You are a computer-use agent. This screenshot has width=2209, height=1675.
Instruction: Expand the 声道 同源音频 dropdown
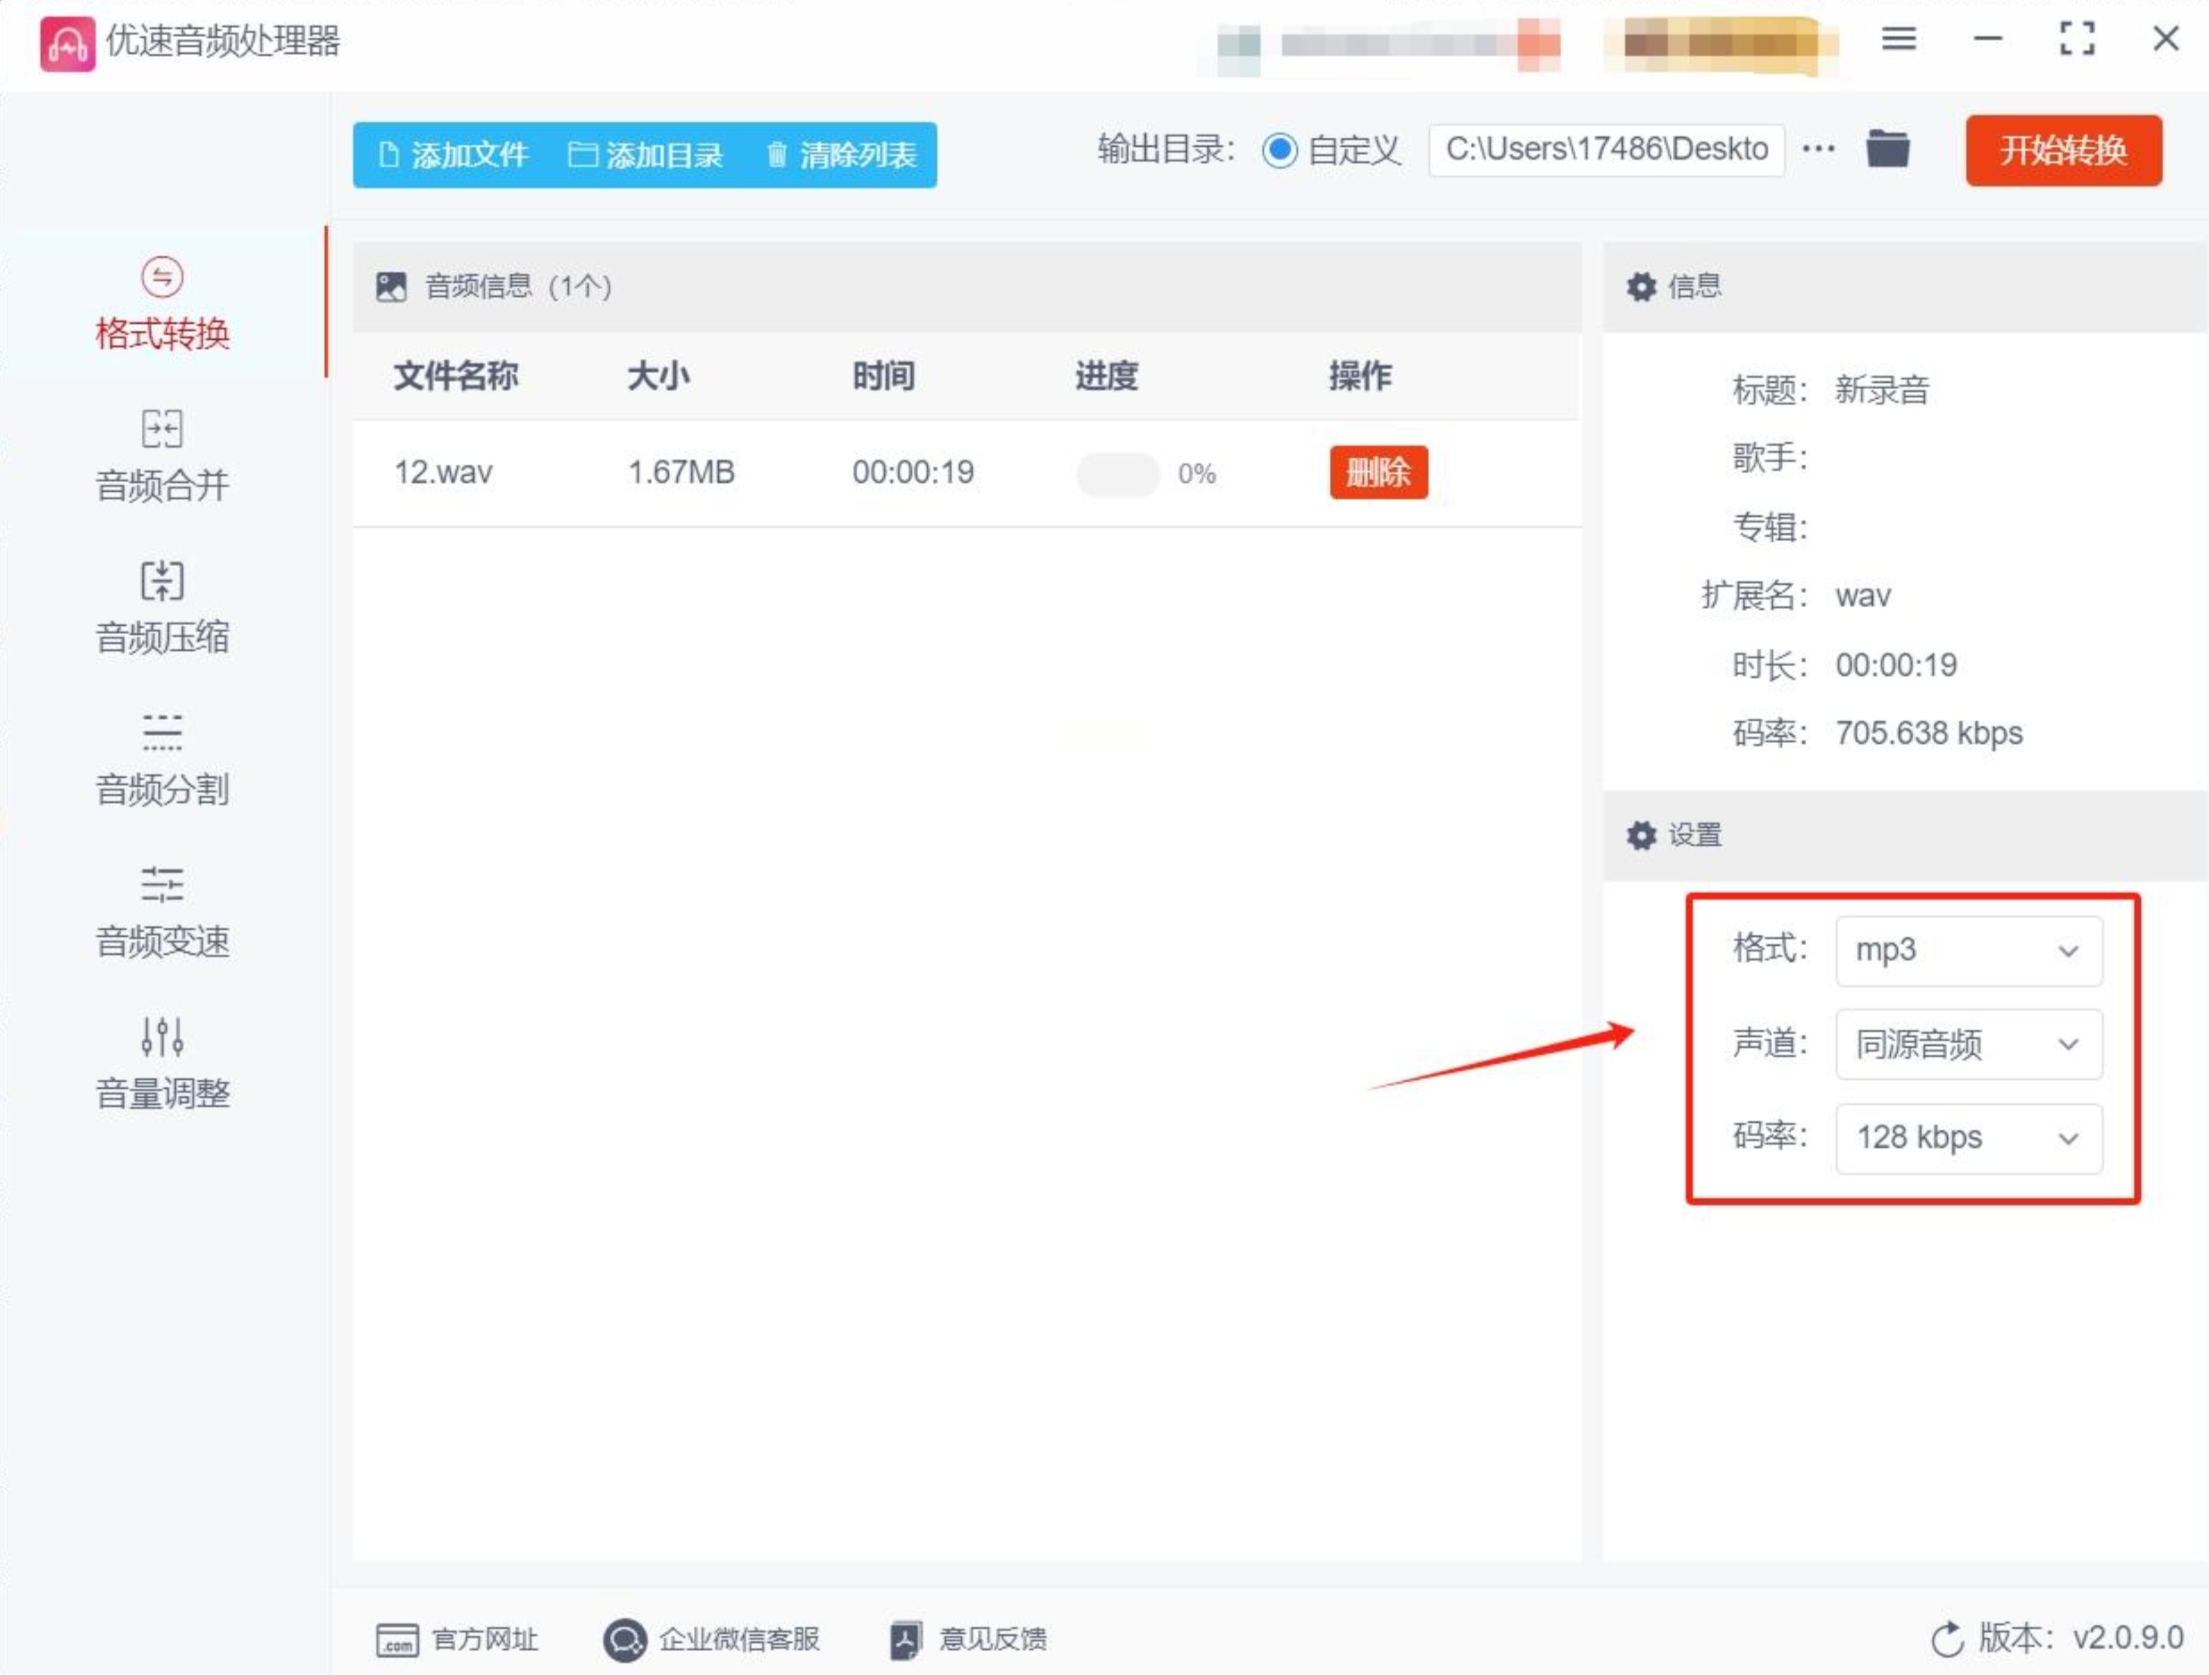click(1968, 1044)
